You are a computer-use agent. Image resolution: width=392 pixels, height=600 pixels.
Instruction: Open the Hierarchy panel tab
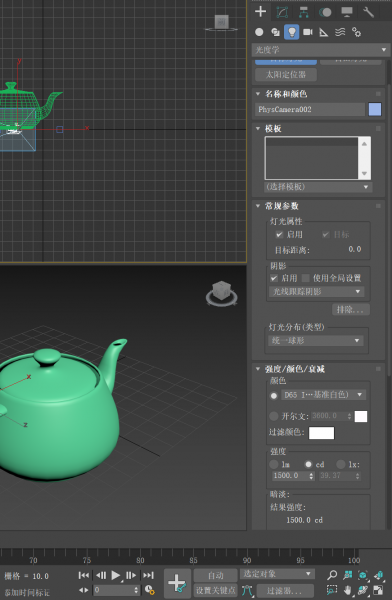pyautogui.click(x=304, y=12)
